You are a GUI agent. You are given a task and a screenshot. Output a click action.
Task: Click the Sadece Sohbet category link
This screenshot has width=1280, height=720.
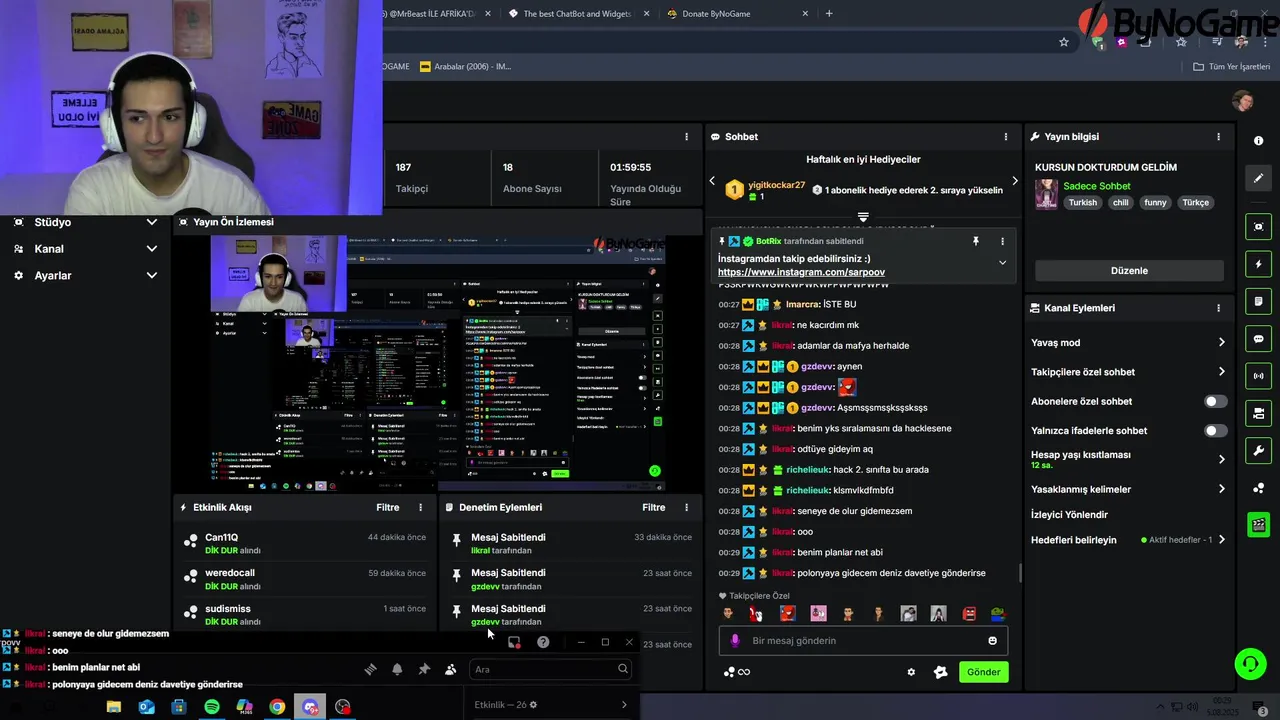point(1097,186)
